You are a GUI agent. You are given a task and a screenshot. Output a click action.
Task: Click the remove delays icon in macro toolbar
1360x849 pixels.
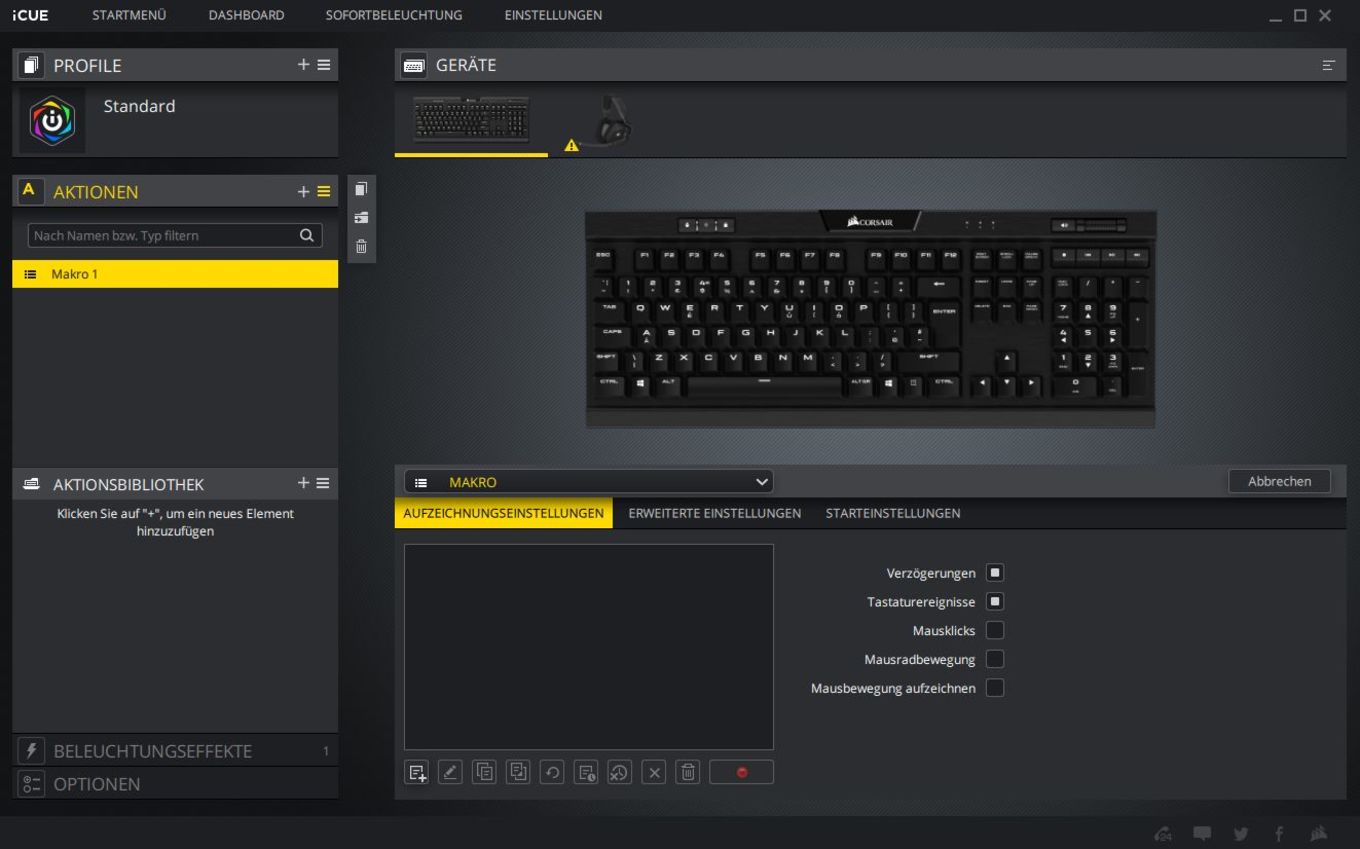tap(620, 772)
